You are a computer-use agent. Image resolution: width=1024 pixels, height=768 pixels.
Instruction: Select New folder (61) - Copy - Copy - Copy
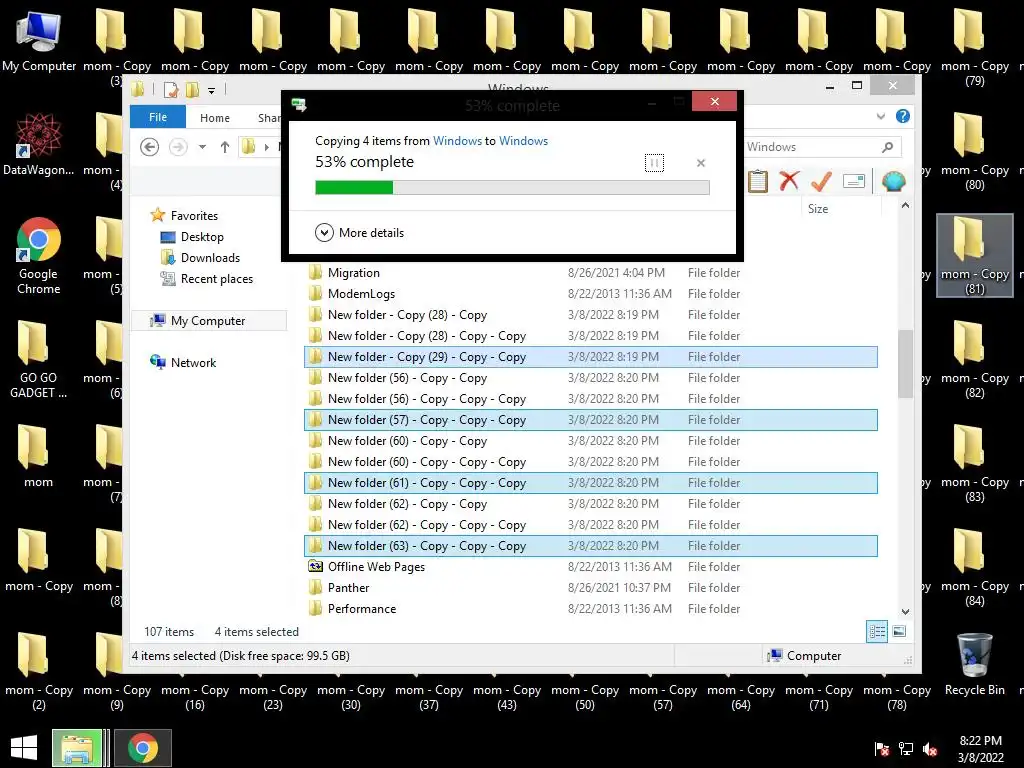click(590, 483)
